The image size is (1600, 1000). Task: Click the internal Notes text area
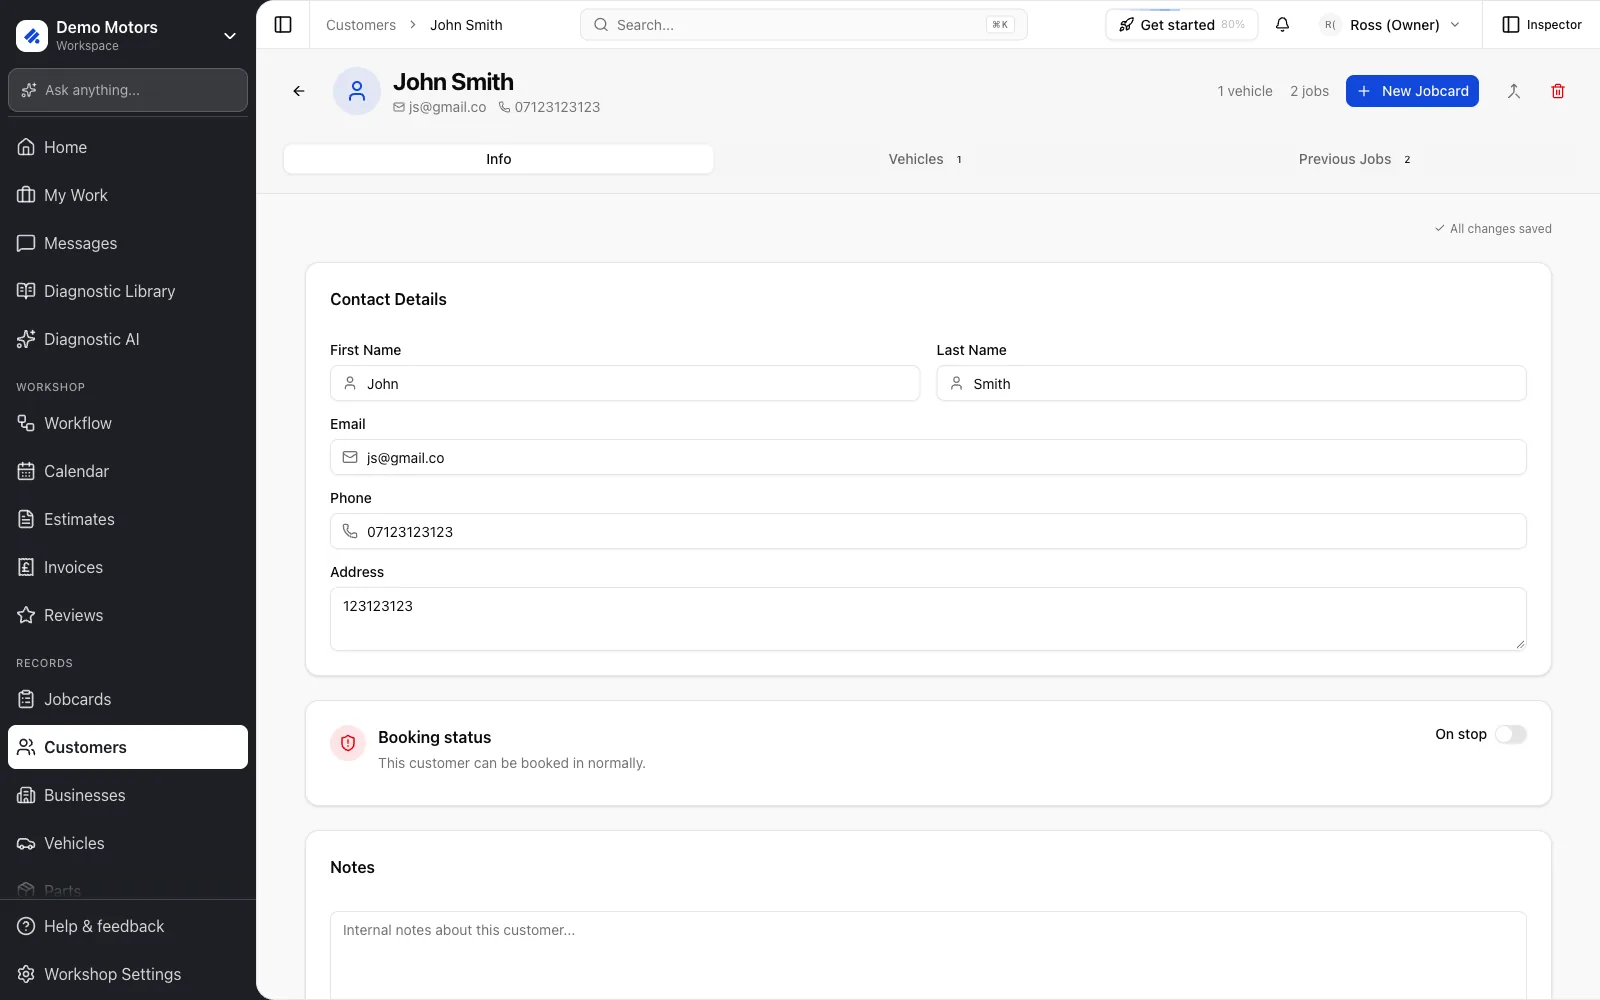(x=928, y=955)
